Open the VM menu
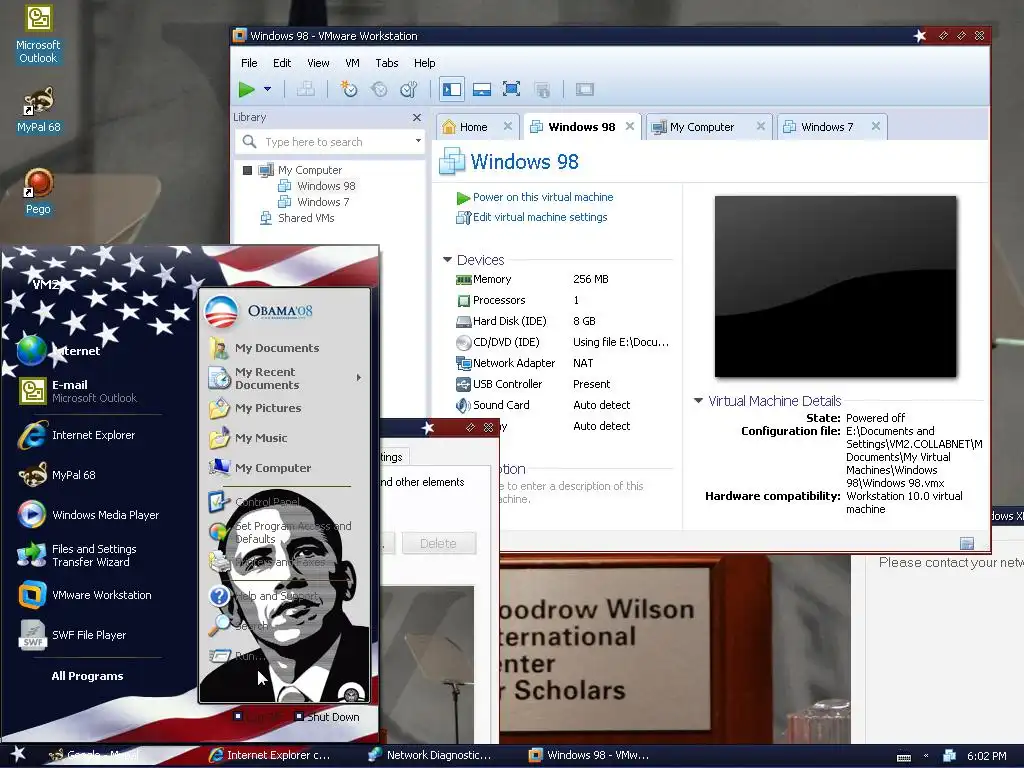The height and width of the screenshot is (768, 1024). (353, 63)
